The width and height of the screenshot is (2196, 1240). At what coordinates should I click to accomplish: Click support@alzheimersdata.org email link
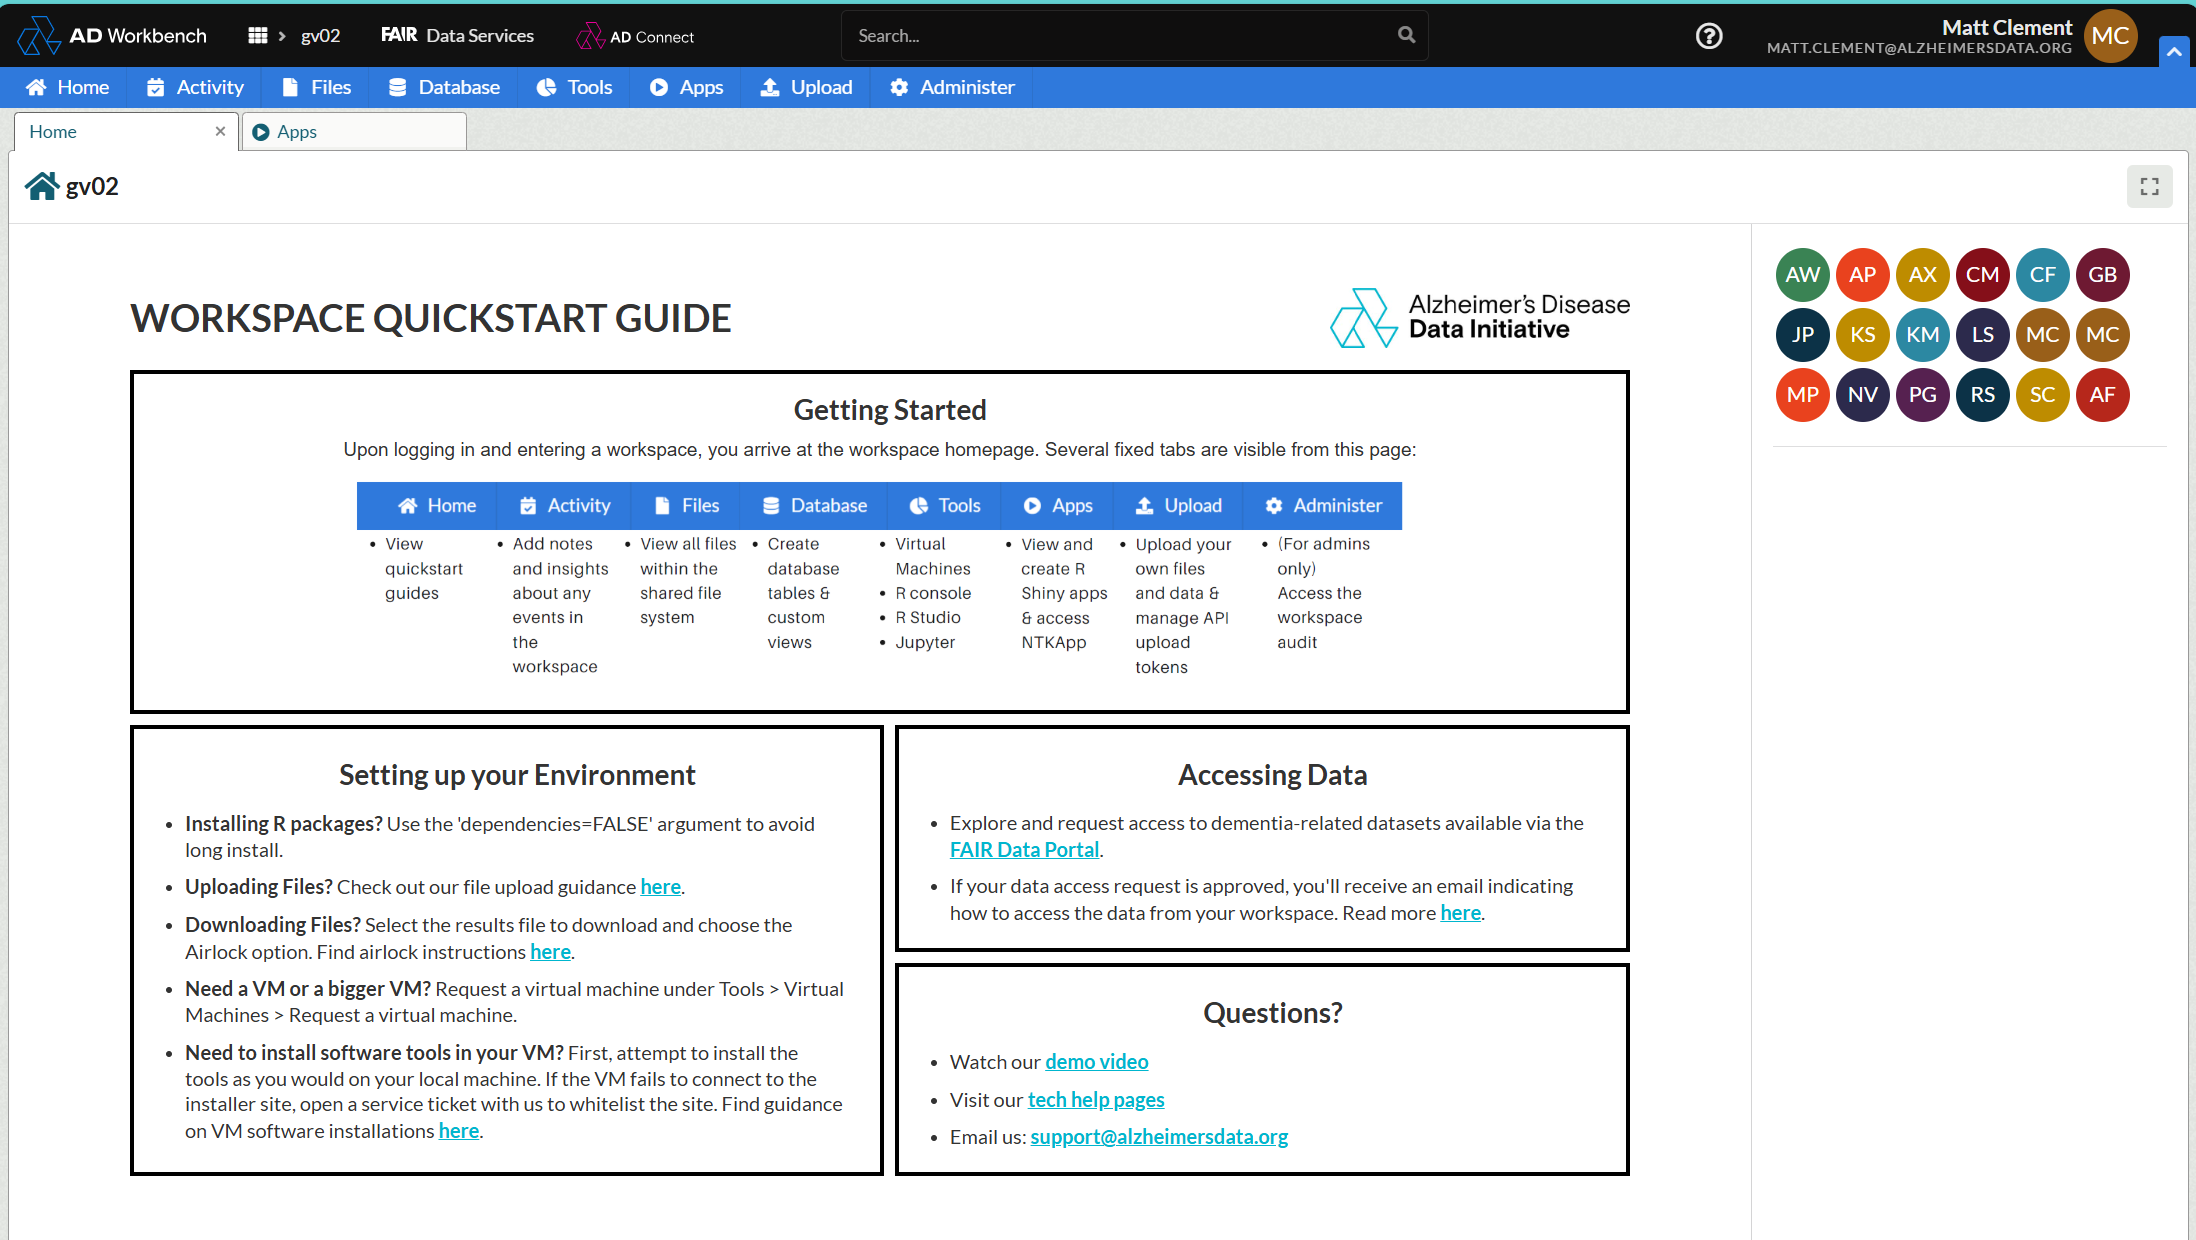pos(1159,1137)
